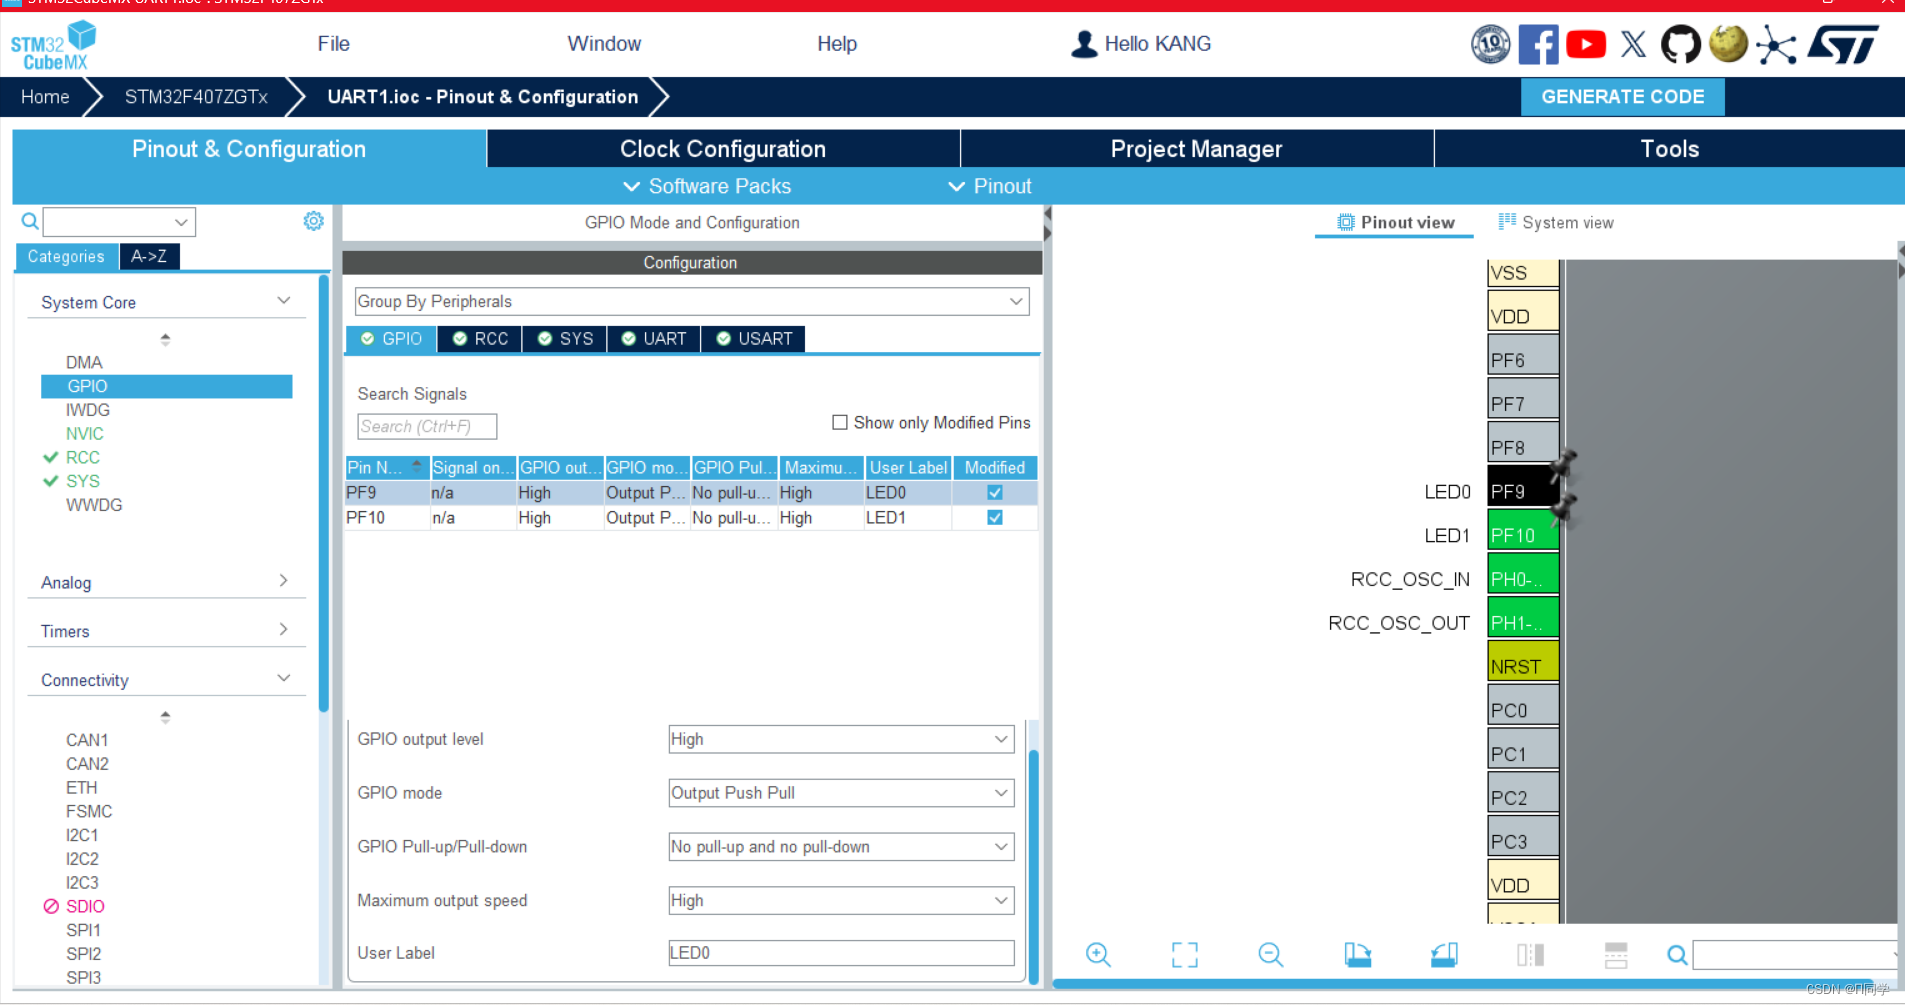The width and height of the screenshot is (1905, 1005).
Task: Open the Group By Peripherals dropdown
Action: [692, 301]
